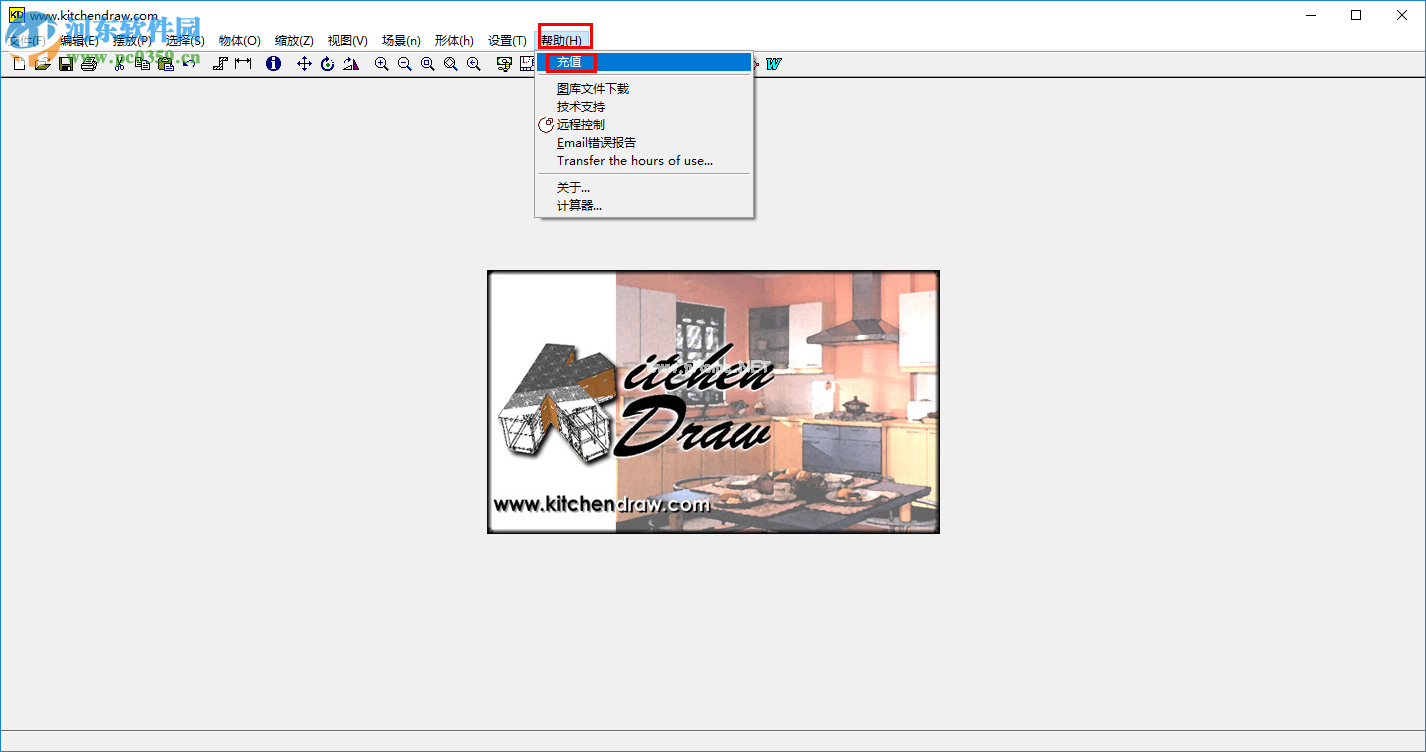Open the 设置(T) menu
Viewport: 1426px width, 752px height.
[x=507, y=41]
